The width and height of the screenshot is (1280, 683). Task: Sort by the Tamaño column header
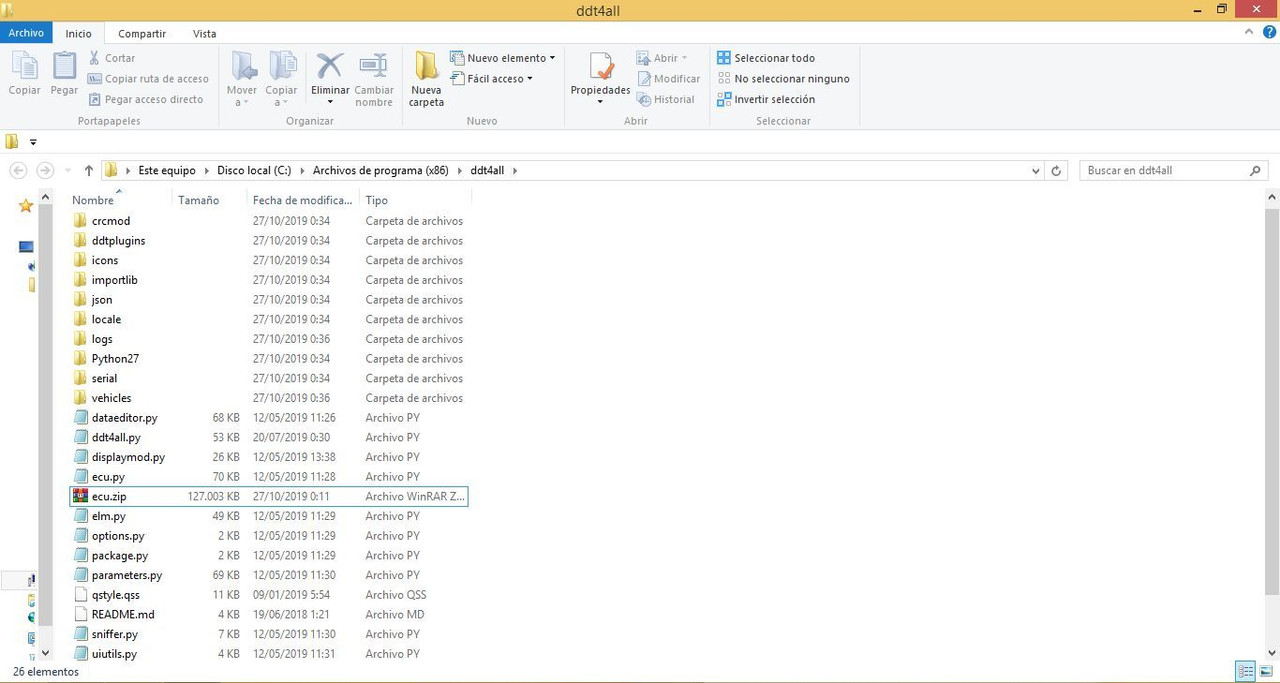[198, 200]
